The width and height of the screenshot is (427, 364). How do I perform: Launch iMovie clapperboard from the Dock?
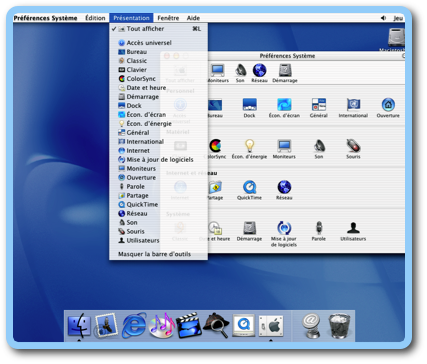(189, 326)
